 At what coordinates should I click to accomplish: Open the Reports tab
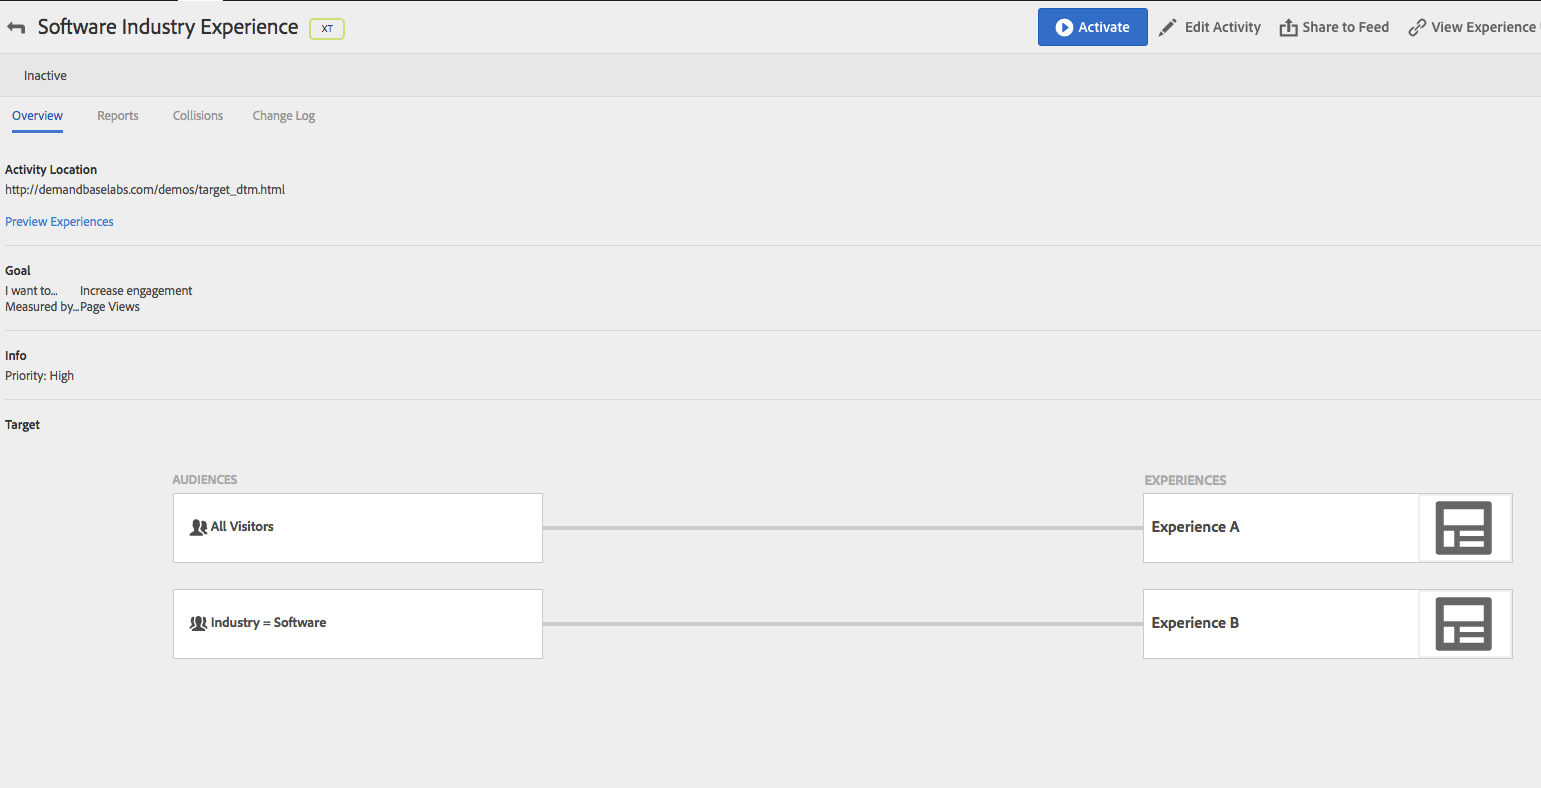(x=118, y=116)
